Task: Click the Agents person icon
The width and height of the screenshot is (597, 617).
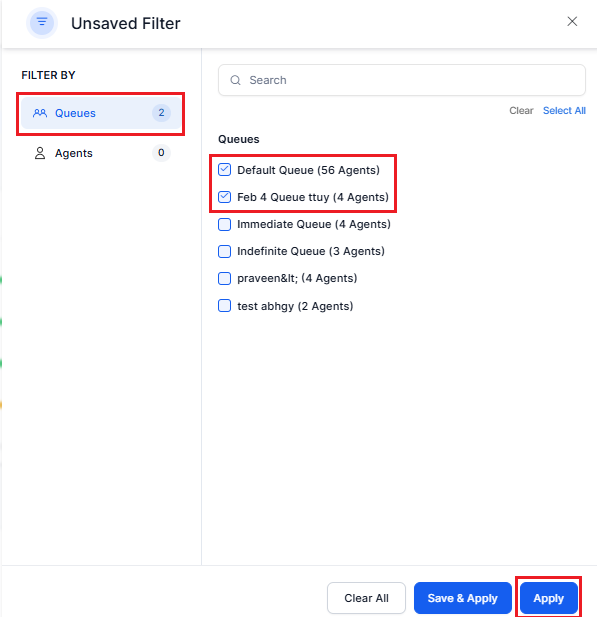Action: click(x=40, y=153)
